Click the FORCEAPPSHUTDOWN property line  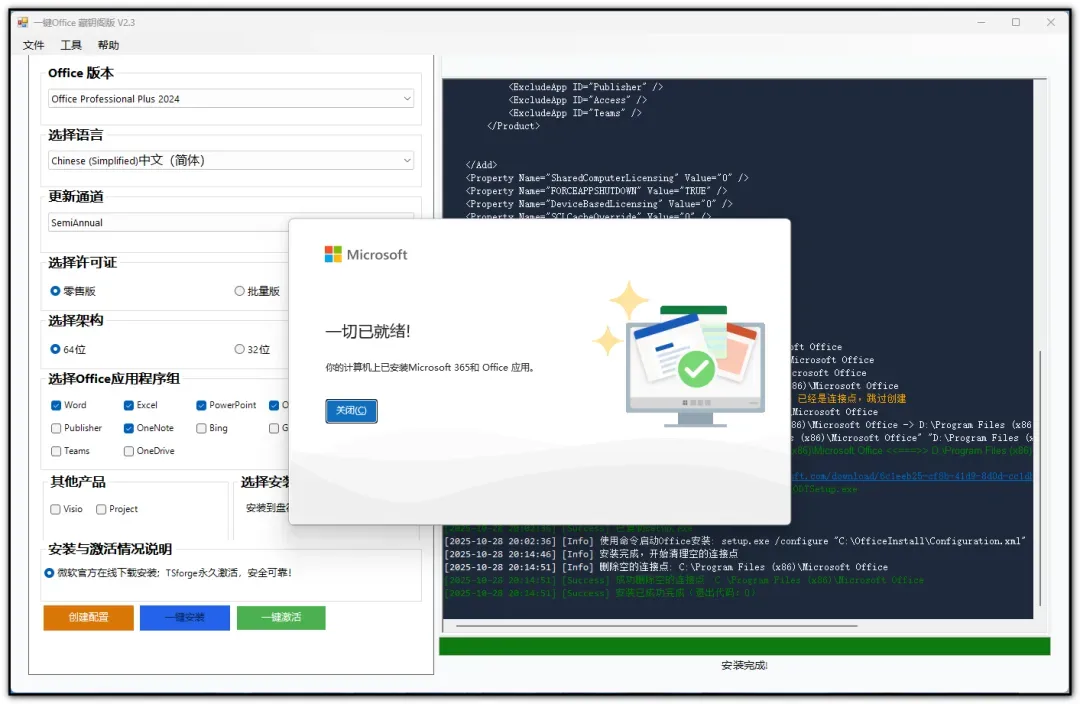pos(596,191)
